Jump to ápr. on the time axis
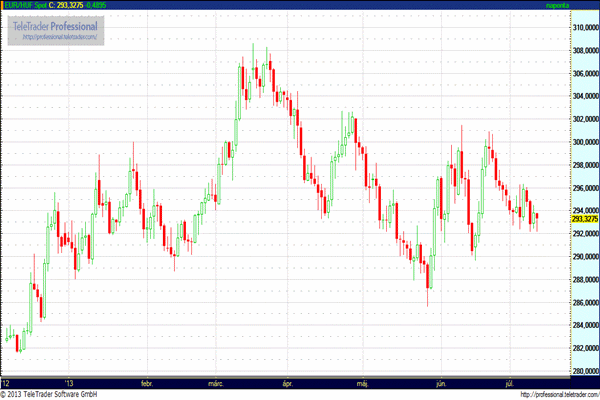This screenshot has height=400, width=600. 288,382
